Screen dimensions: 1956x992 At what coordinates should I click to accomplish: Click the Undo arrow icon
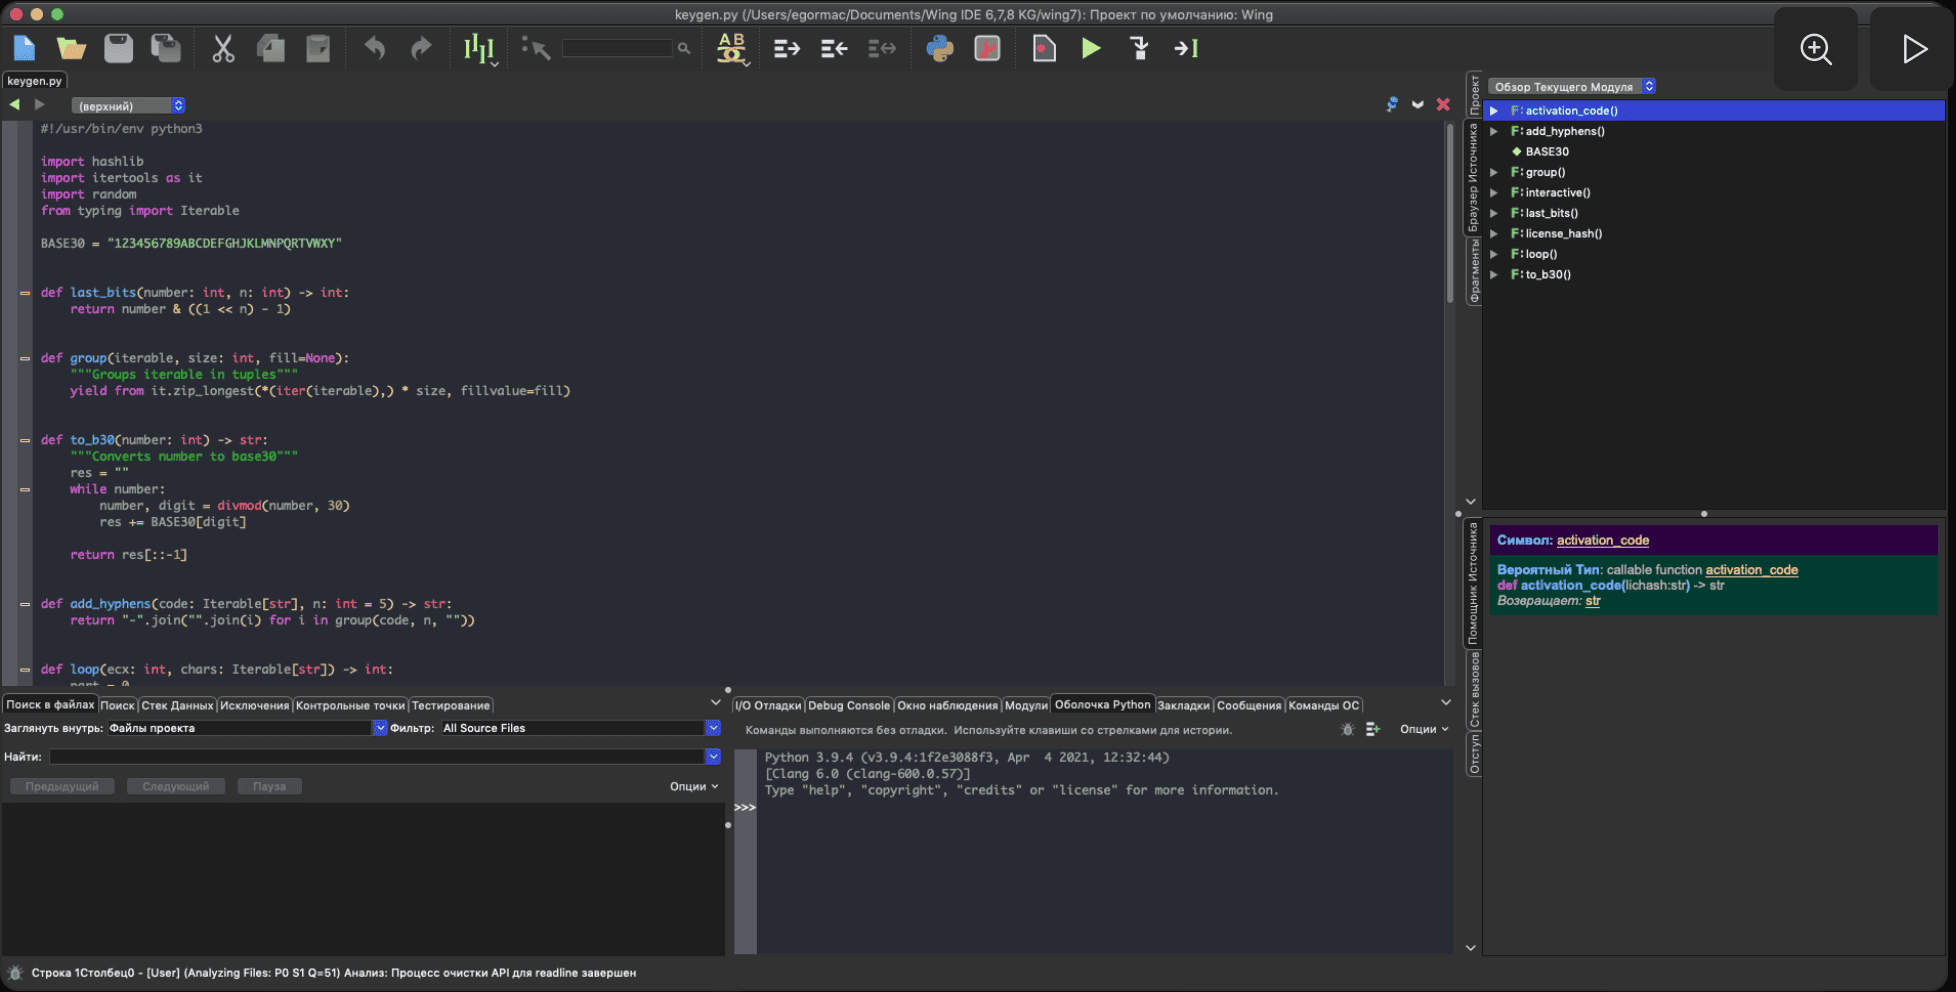tap(375, 48)
